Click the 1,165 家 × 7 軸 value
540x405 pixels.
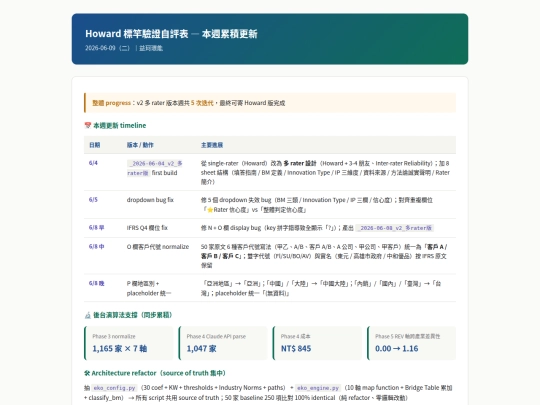(120, 349)
